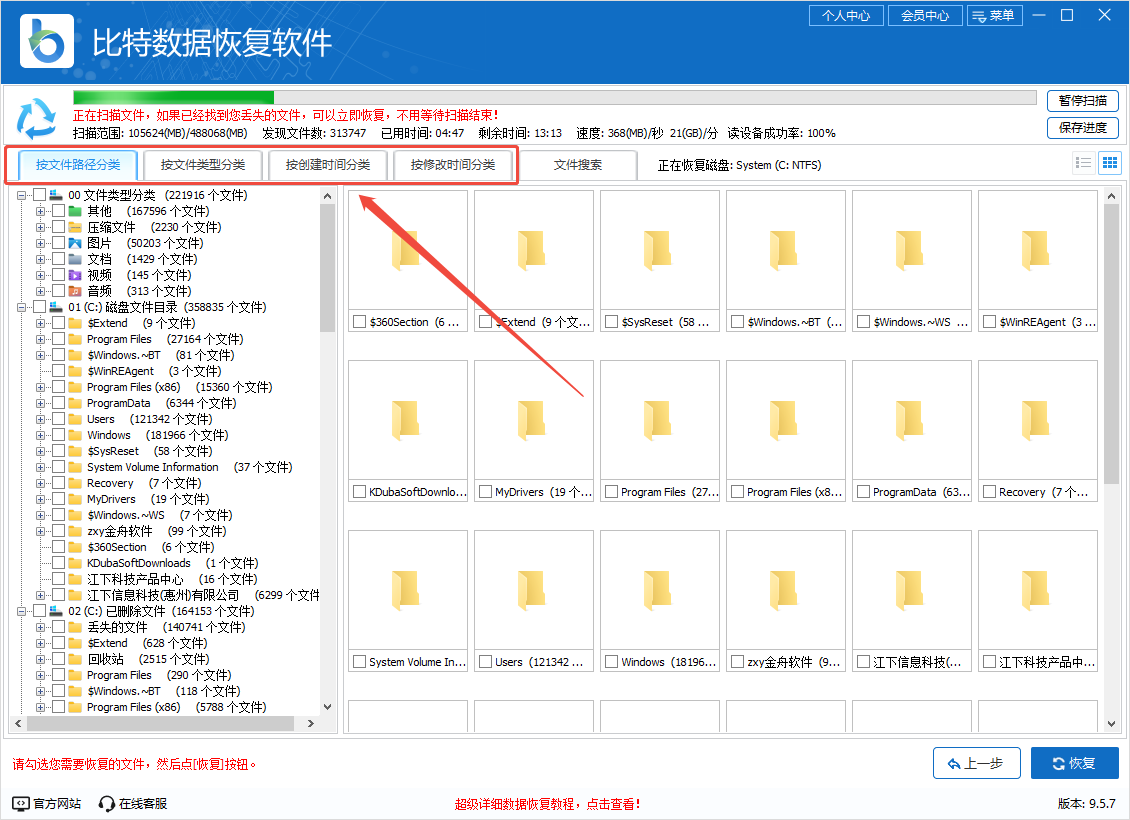Image resolution: width=1130 pixels, height=820 pixels.
Task: Collapse the 00 文件类型分类 tree node
Action: click(x=22, y=195)
